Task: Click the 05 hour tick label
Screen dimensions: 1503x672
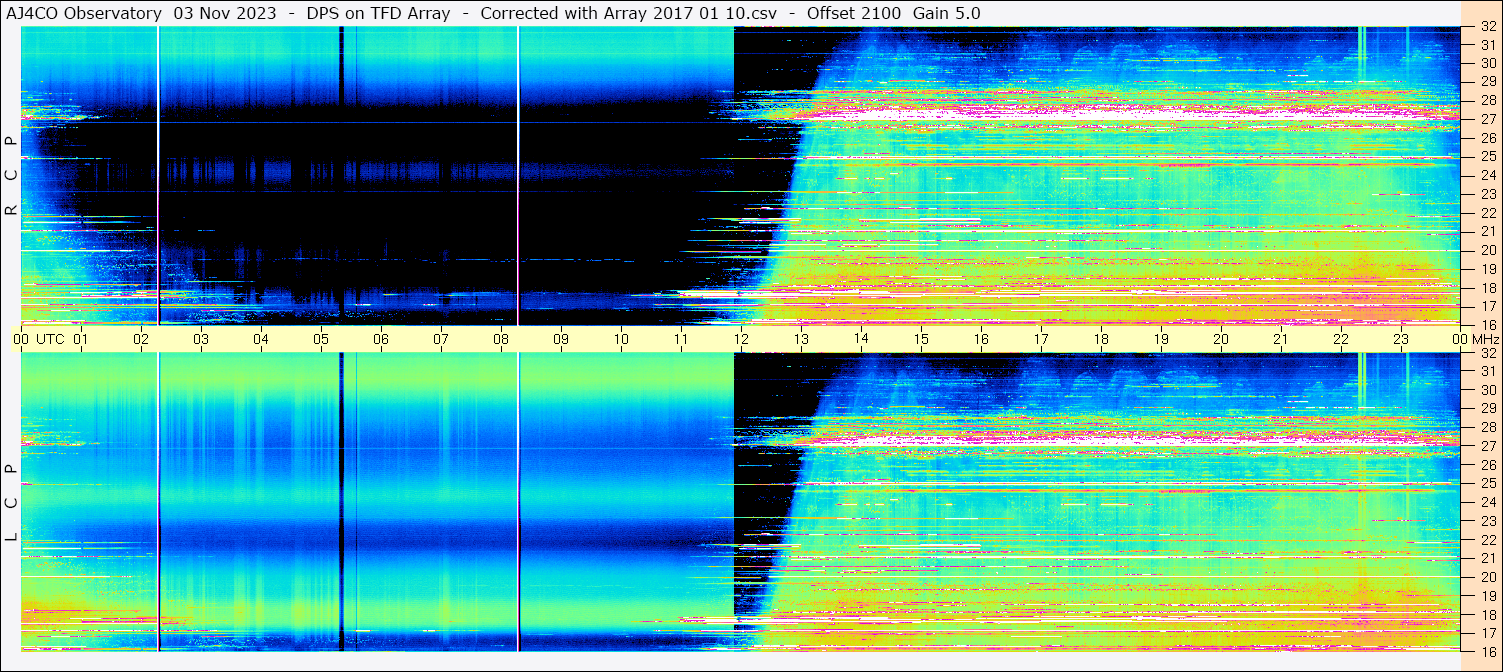Action: pyautogui.click(x=321, y=339)
